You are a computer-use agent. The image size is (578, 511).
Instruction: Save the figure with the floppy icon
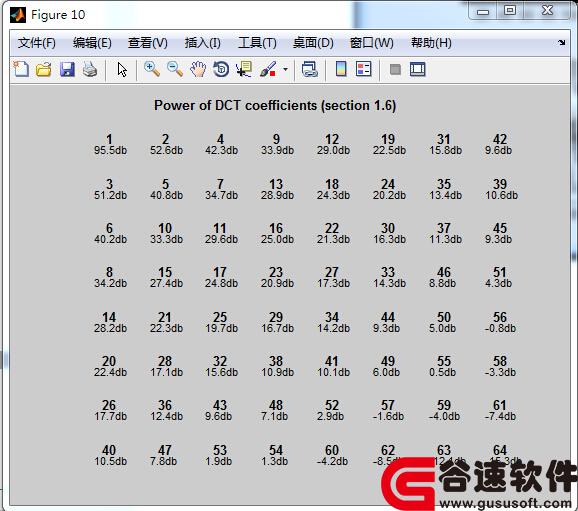[x=67, y=69]
